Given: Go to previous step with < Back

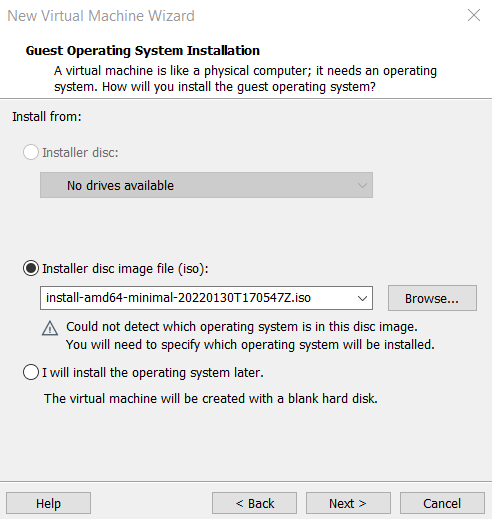Looking at the screenshot, I should (x=254, y=503).
